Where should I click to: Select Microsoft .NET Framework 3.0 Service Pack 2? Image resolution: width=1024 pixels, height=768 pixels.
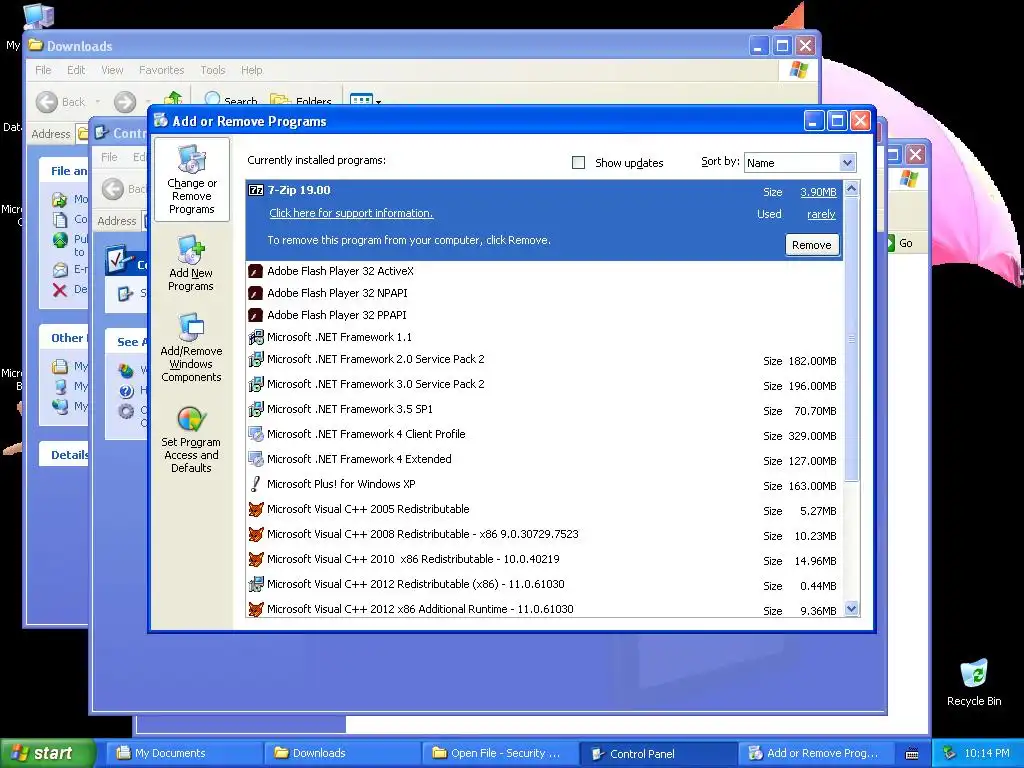coord(544,385)
